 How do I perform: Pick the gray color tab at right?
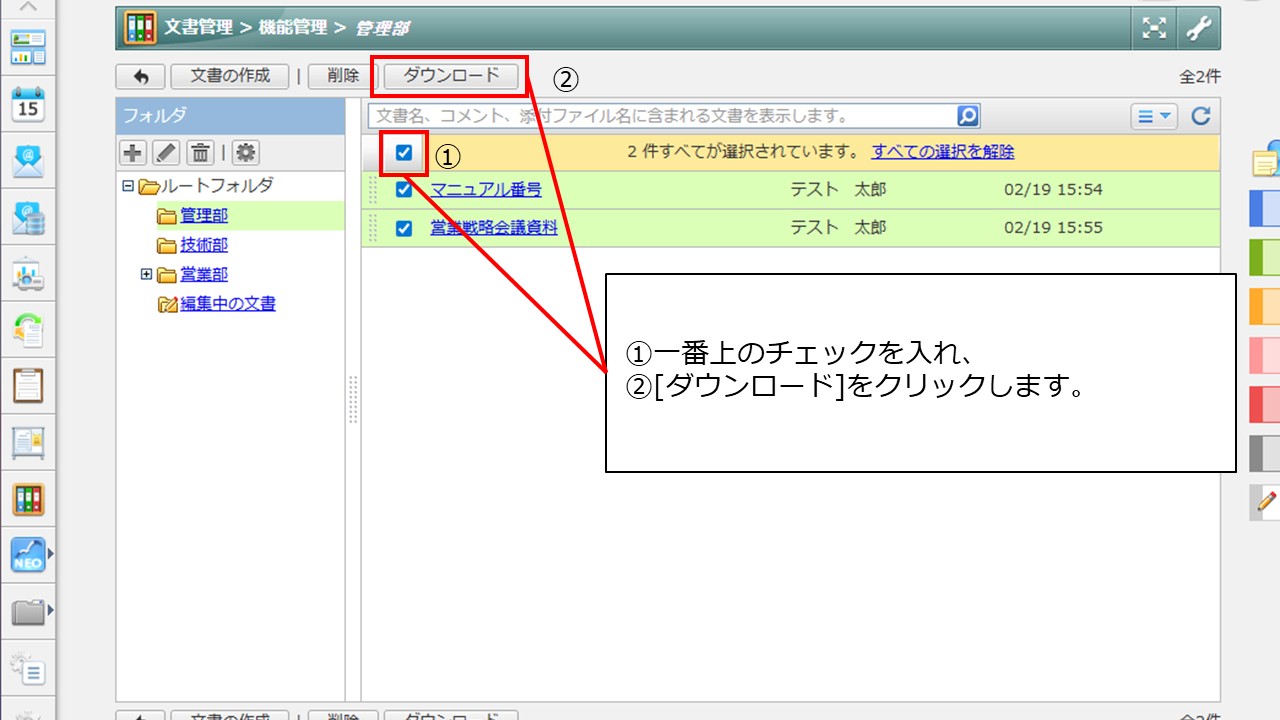1266,453
